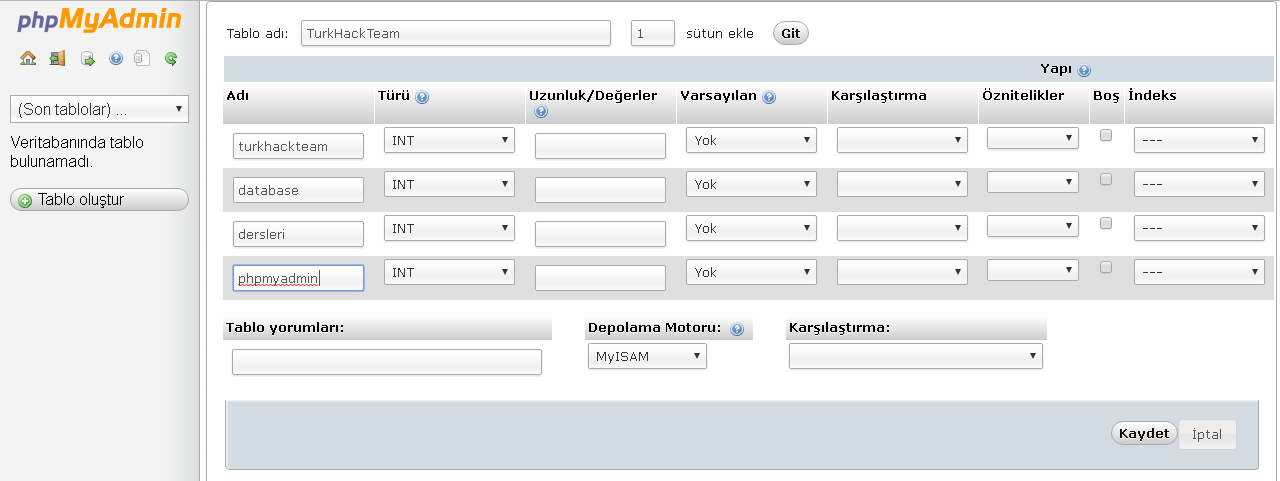Check the Boş box for database row
The image size is (1280, 481).
click(1106, 180)
